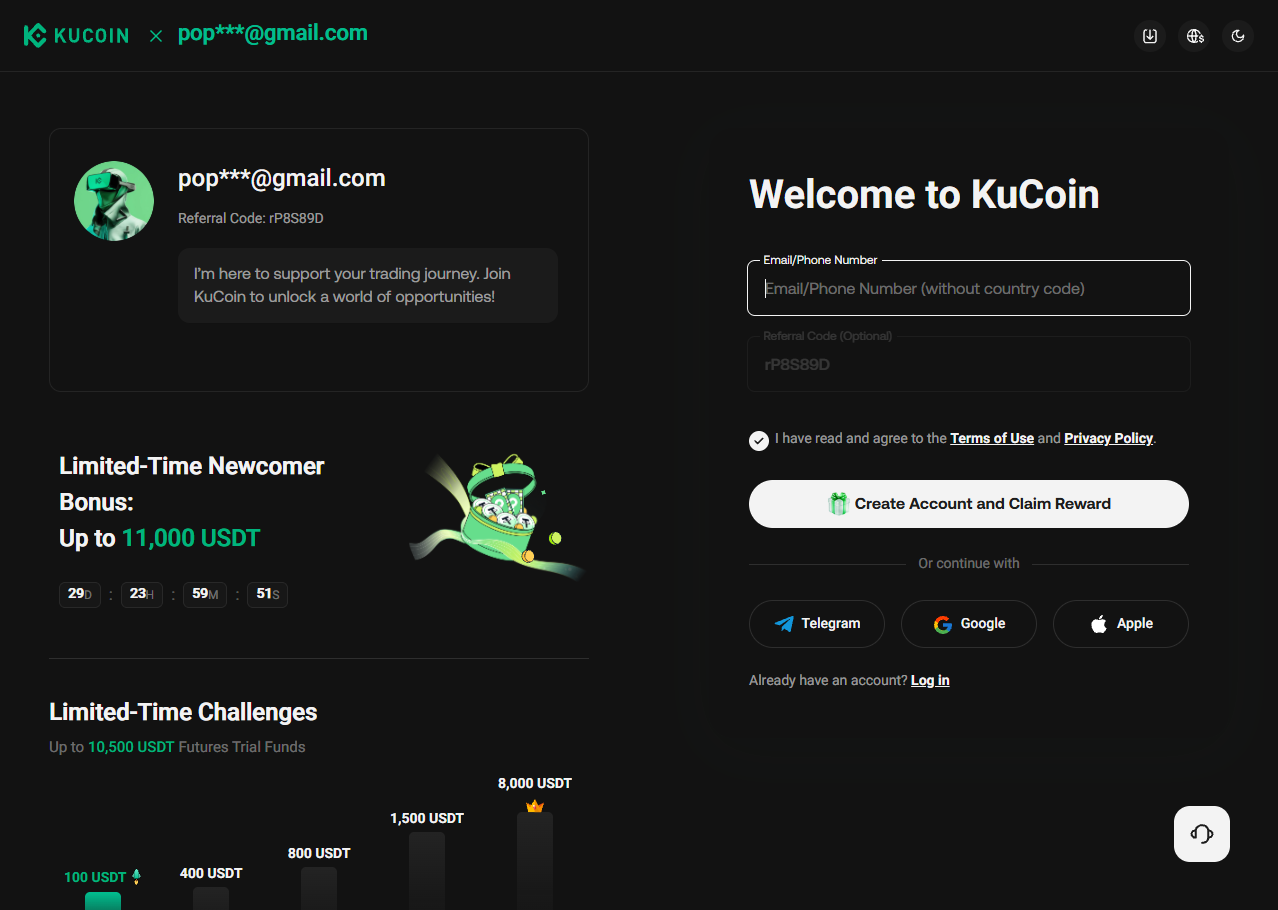This screenshot has width=1278, height=910.
Task: Click Log in for existing accounts
Action: [x=929, y=680]
